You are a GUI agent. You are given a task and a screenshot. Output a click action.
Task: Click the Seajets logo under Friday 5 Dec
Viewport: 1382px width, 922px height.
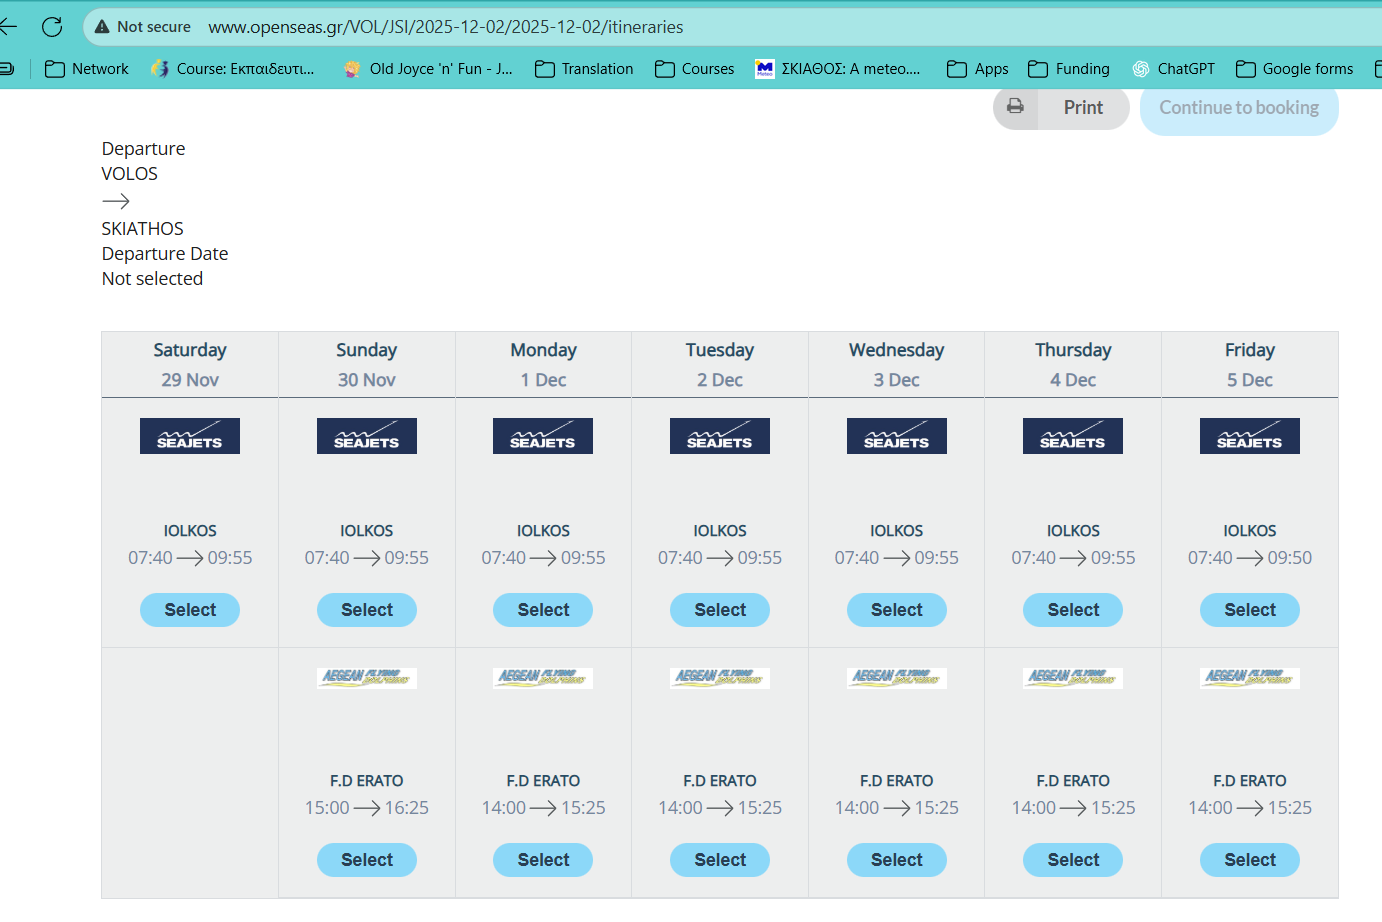[1249, 436]
